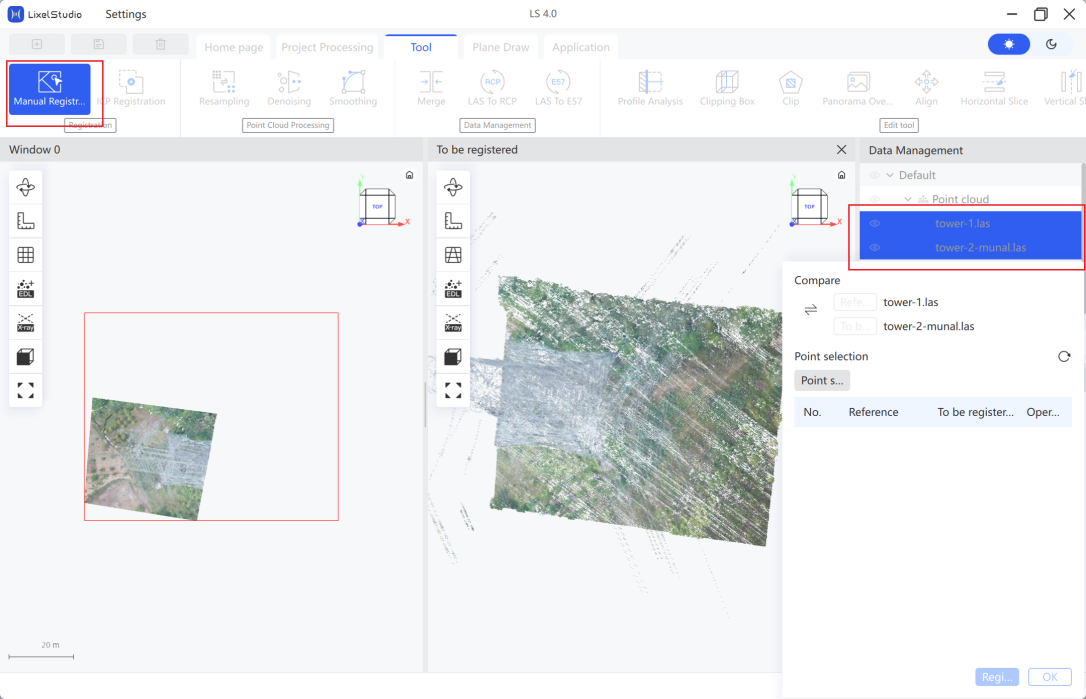Click the TOP view cube in Window 0
1086x699 pixels.
[377, 206]
